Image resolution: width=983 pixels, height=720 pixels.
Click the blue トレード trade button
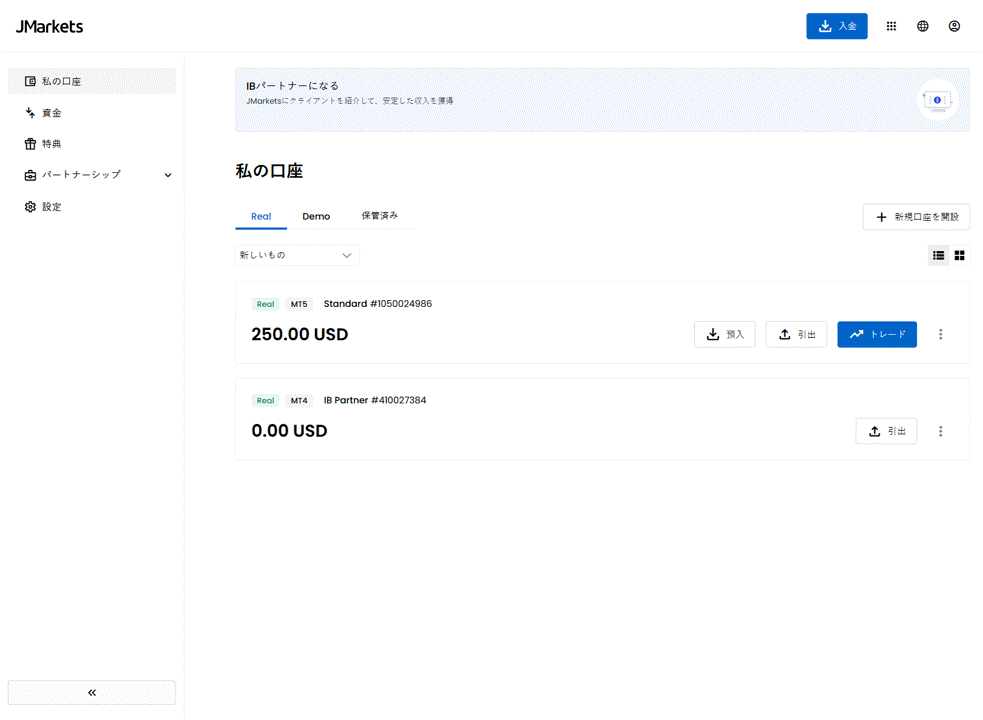click(876, 334)
